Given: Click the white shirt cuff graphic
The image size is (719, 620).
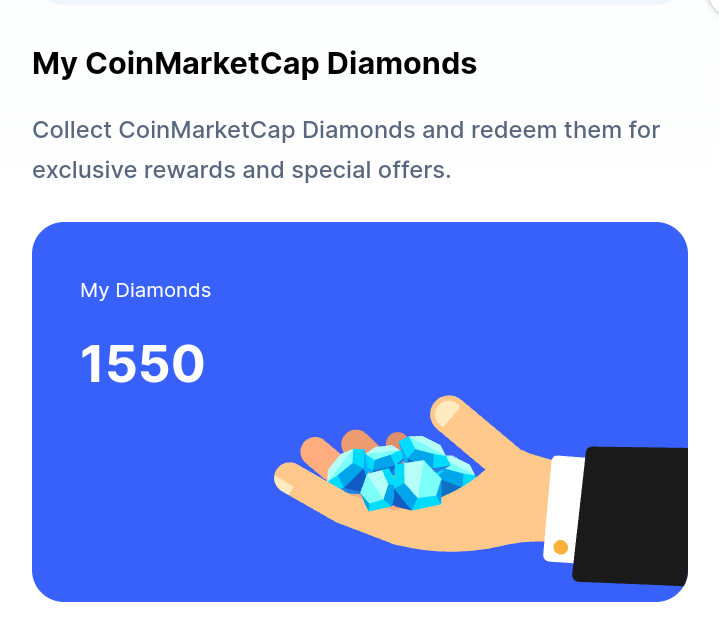Looking at the screenshot, I should (564, 509).
